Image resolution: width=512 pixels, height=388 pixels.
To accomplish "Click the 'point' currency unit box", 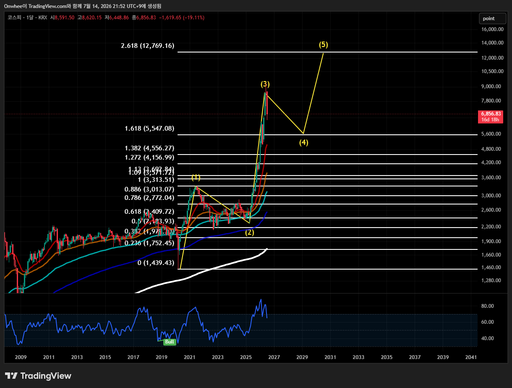I will coord(492,19).
